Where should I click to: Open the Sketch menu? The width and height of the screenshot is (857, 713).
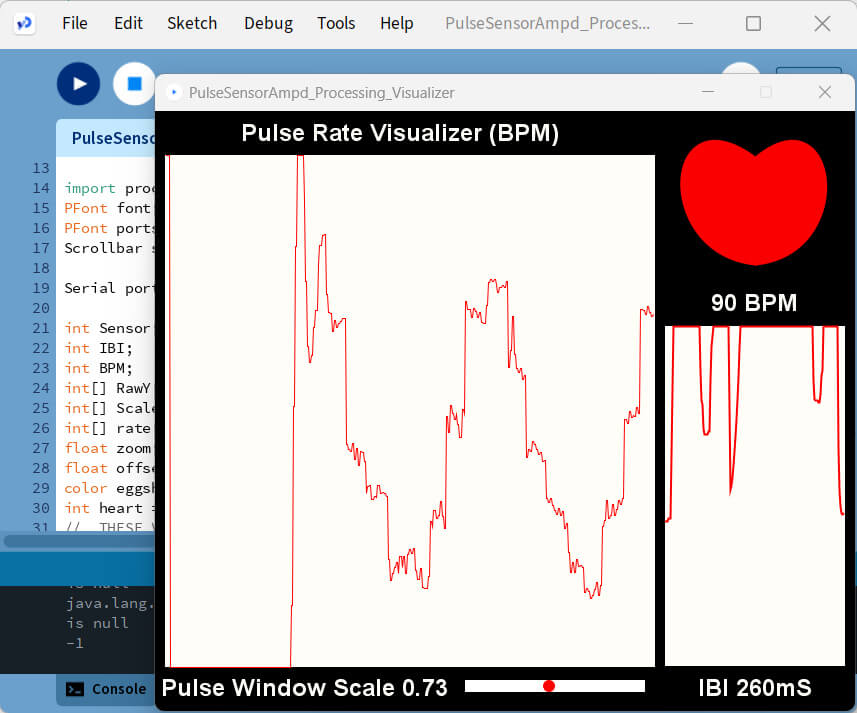pyautogui.click(x=192, y=23)
